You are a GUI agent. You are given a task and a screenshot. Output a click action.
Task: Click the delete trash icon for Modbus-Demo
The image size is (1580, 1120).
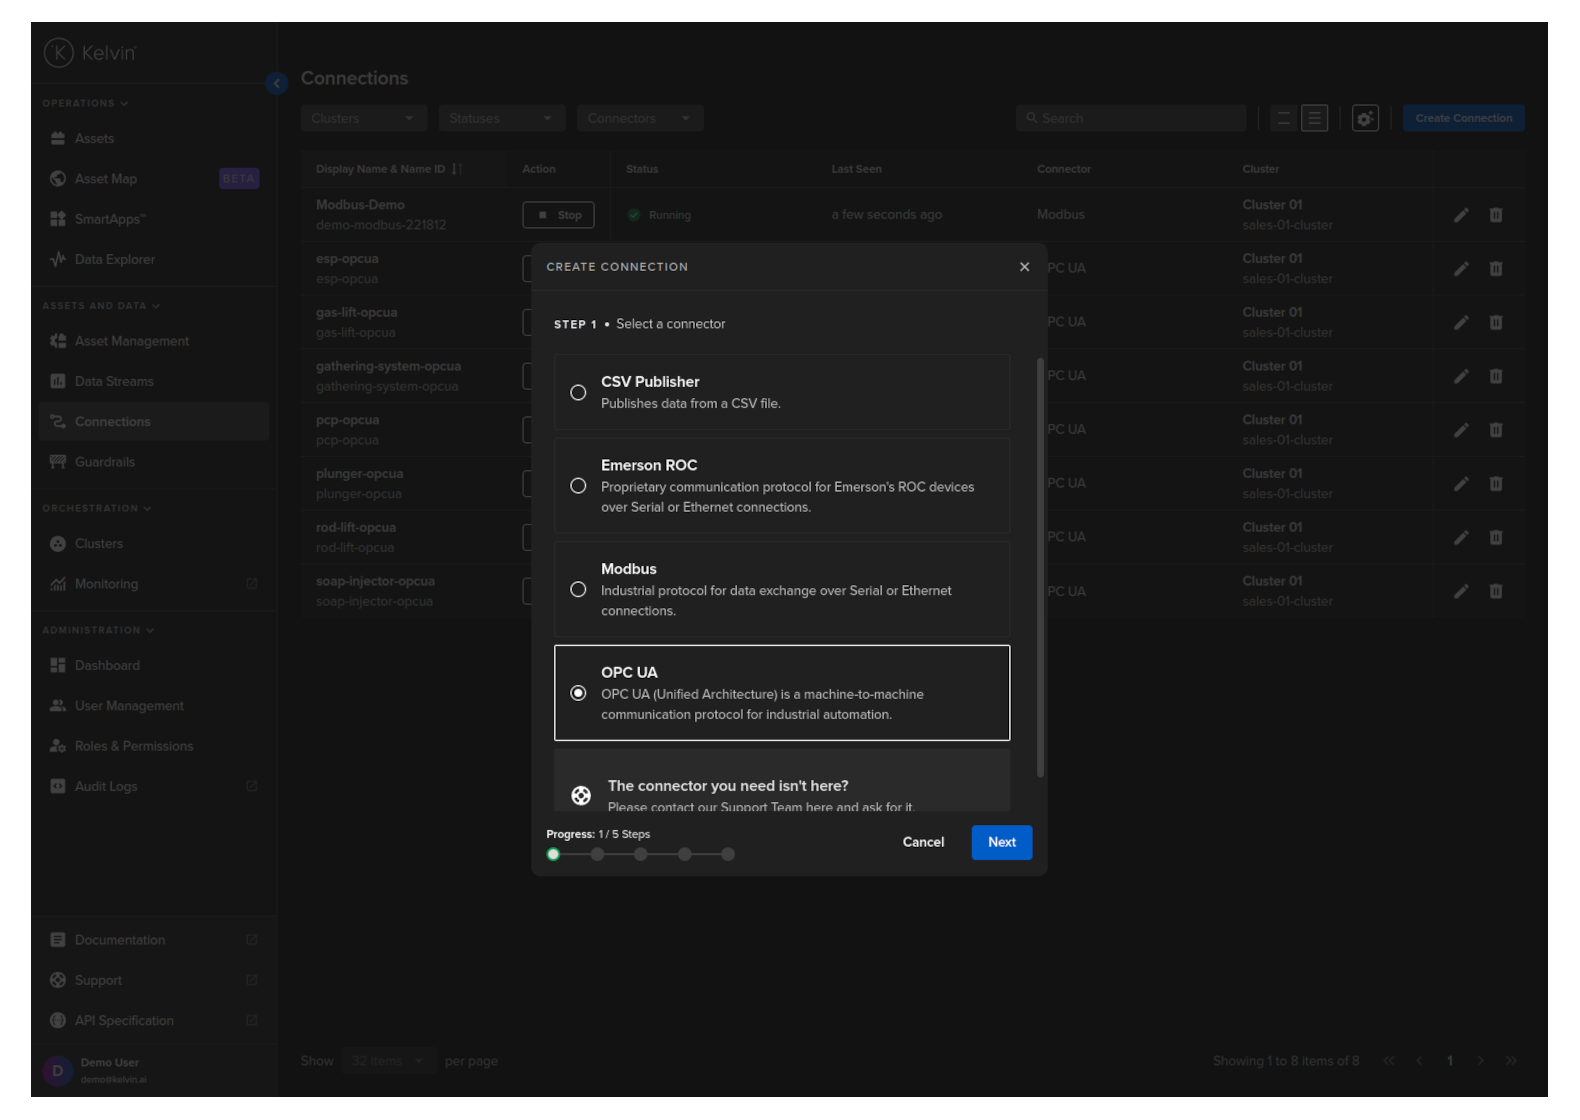tap(1495, 215)
